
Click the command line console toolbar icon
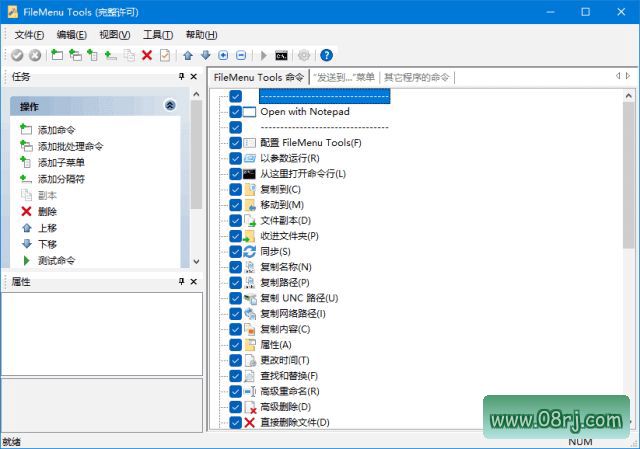282,55
